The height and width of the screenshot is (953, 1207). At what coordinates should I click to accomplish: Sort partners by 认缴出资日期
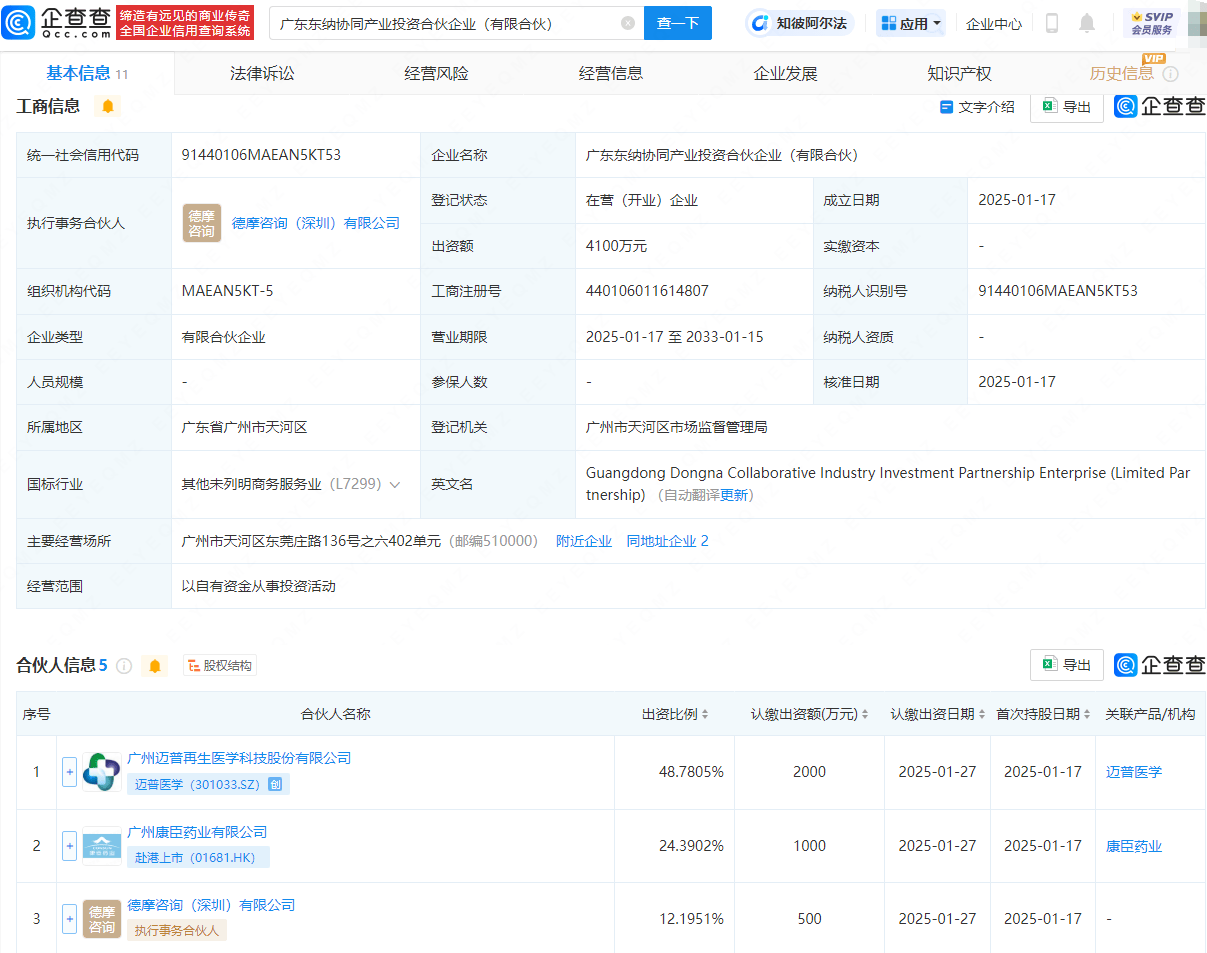coord(982,714)
